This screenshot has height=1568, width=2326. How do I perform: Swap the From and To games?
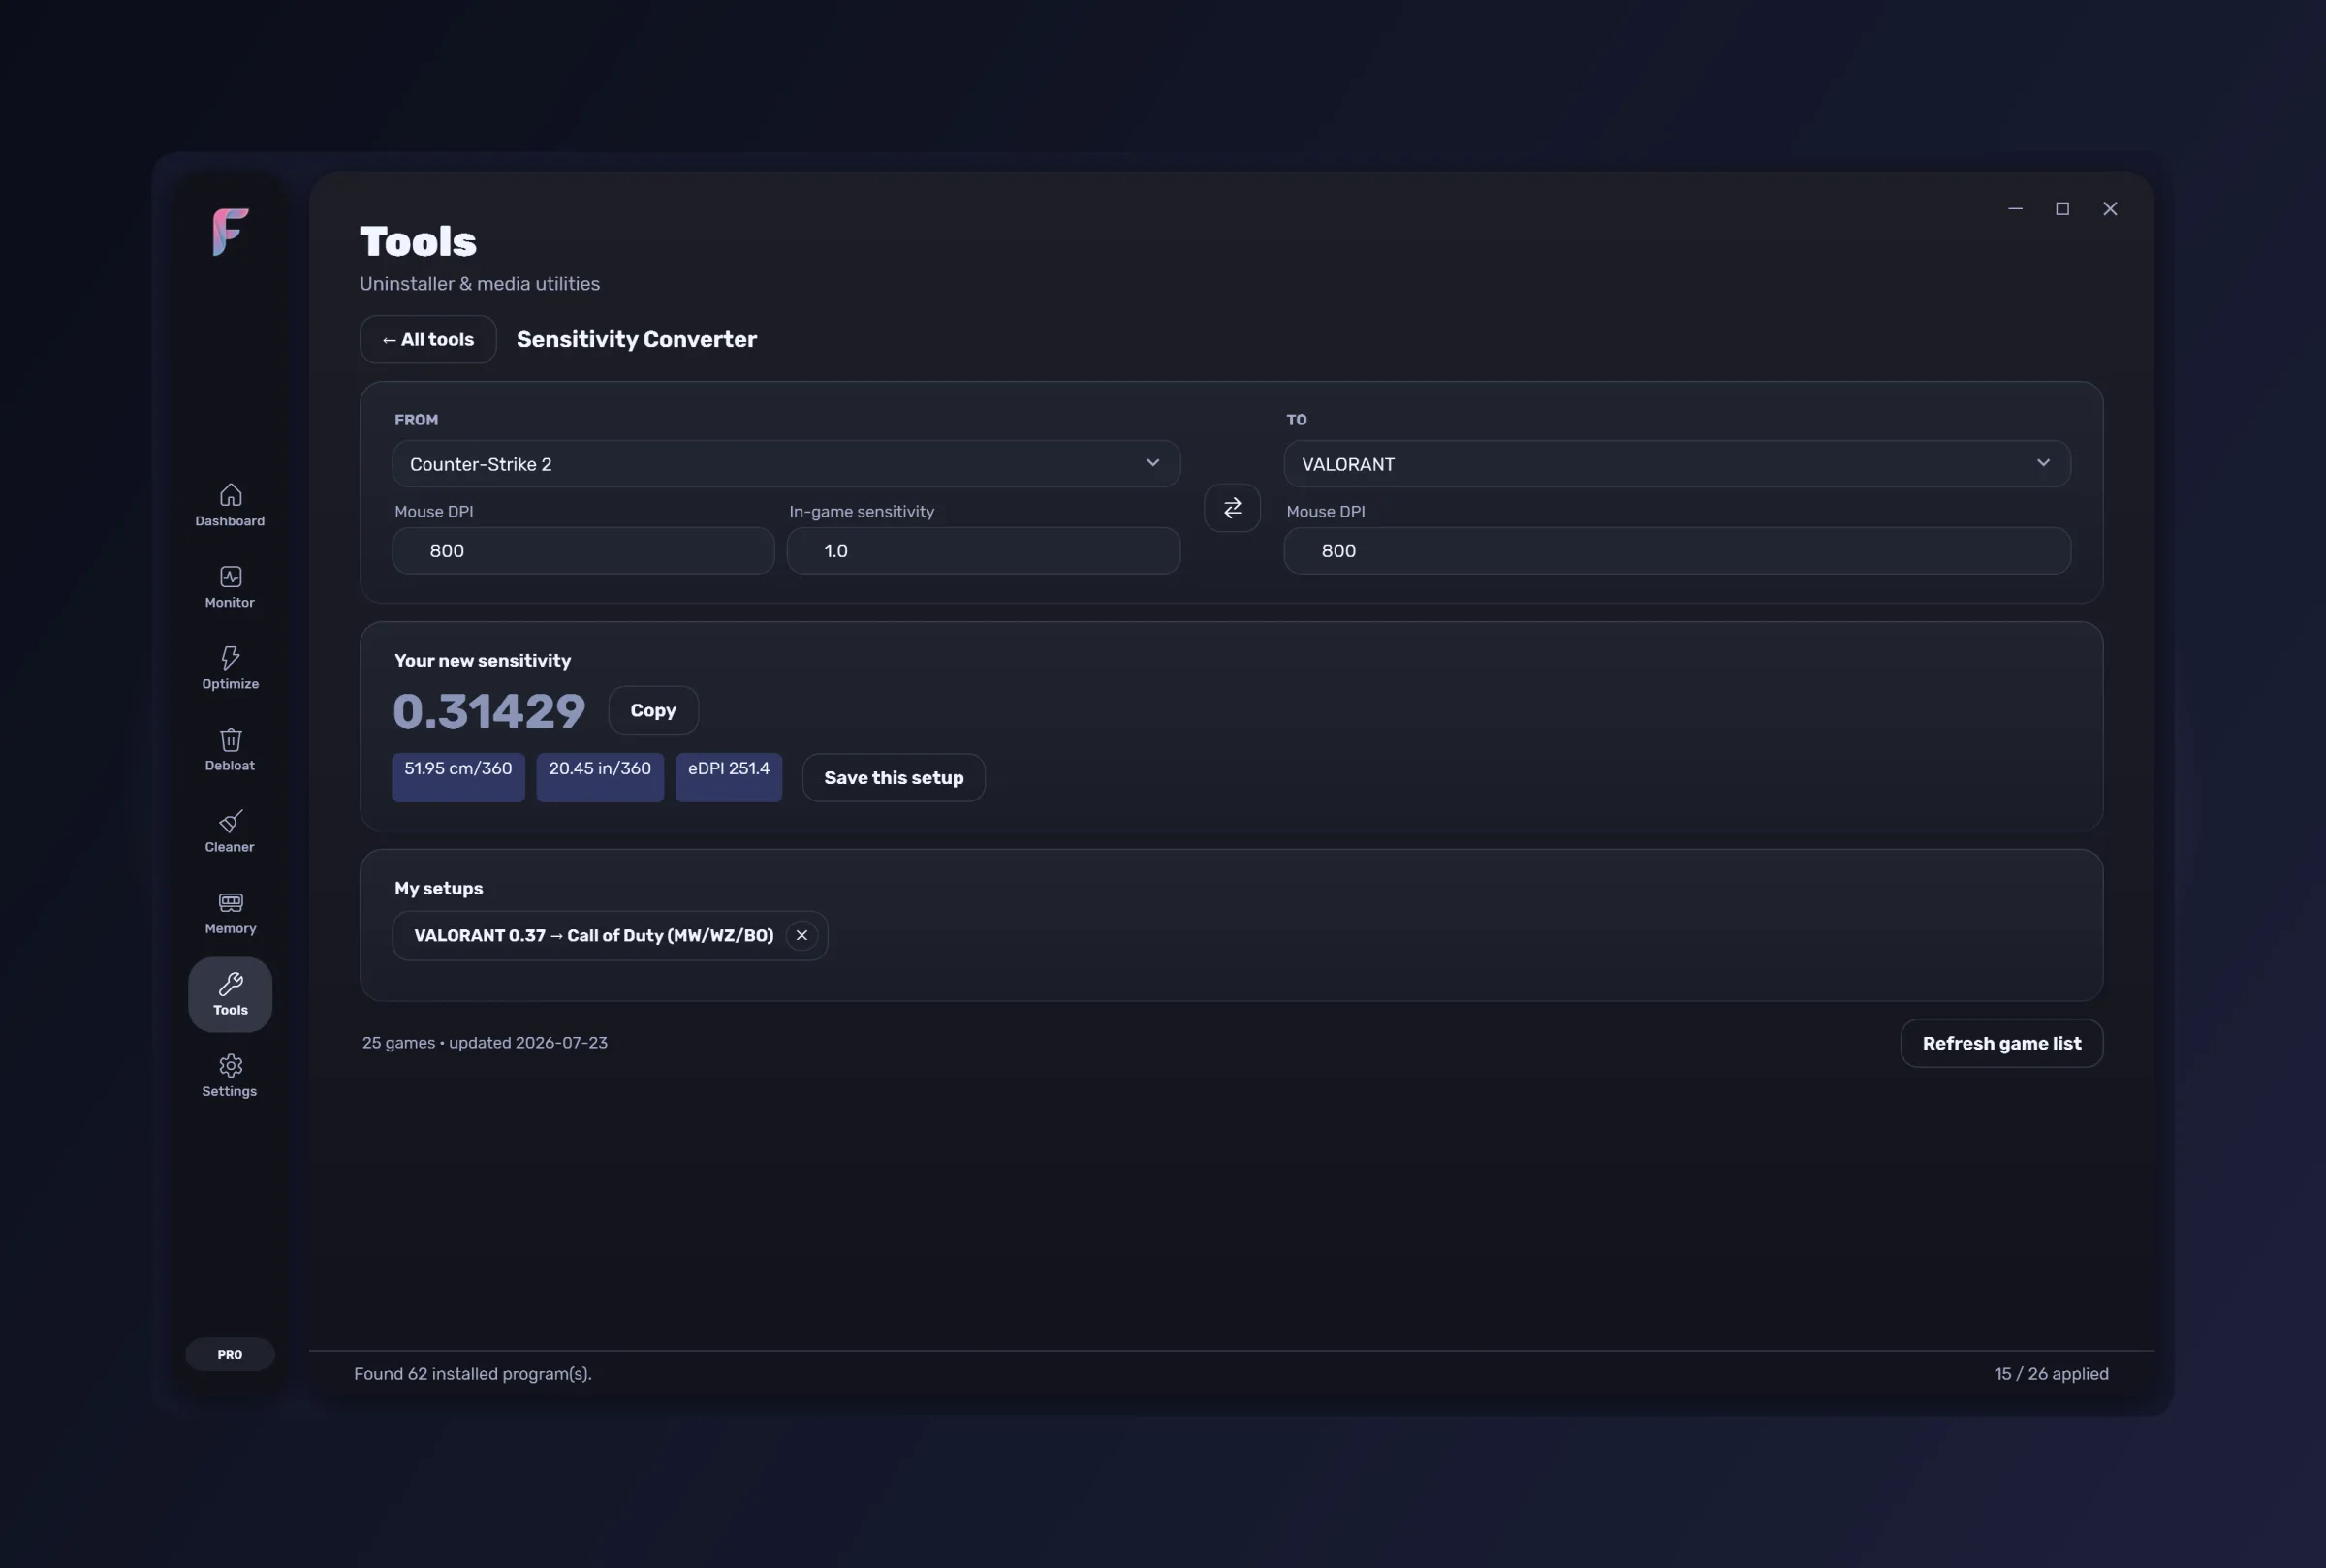1232,508
